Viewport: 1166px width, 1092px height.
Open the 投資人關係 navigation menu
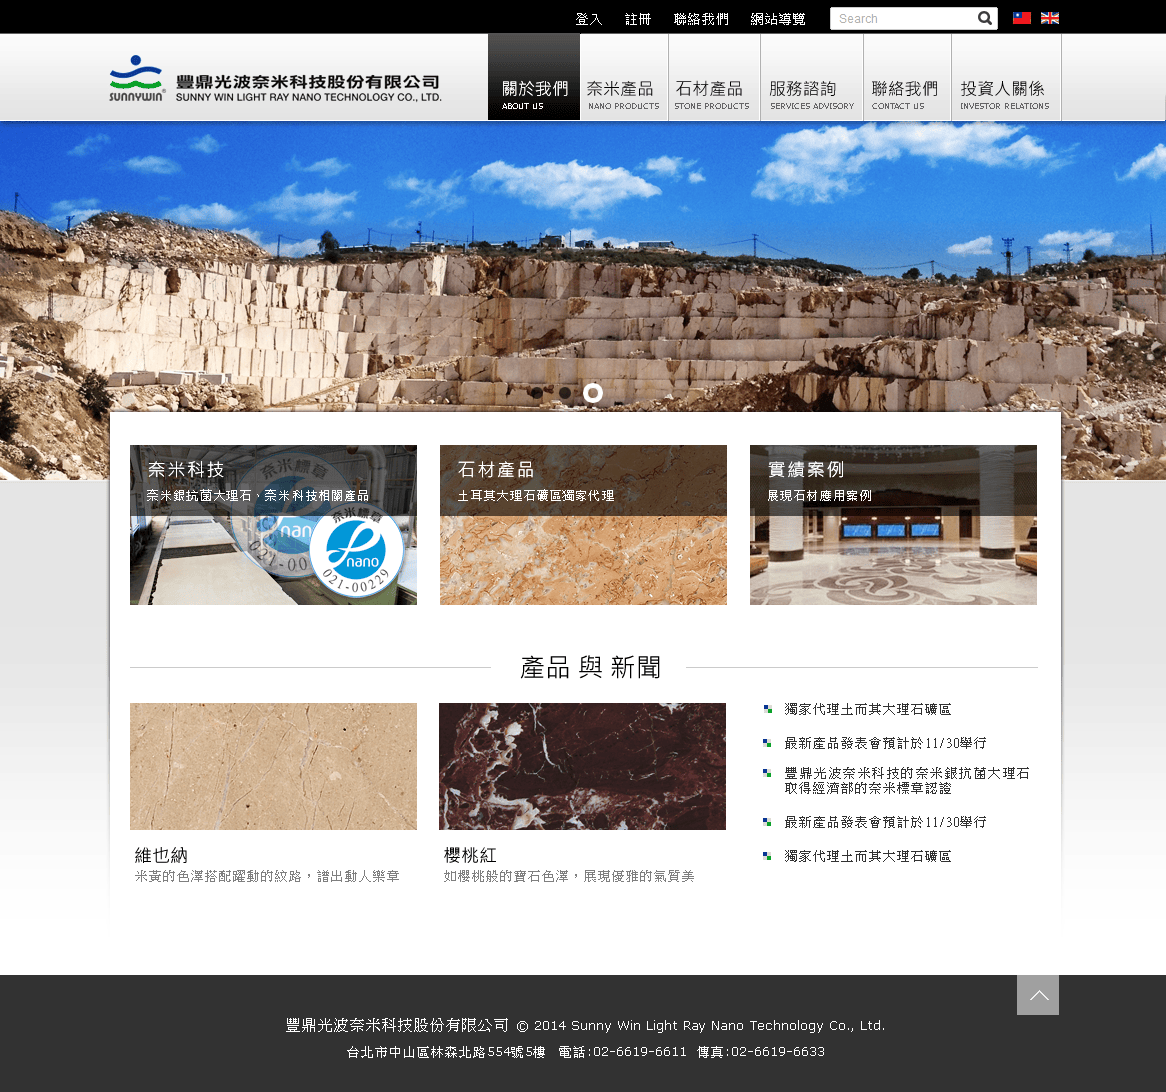click(x=1004, y=90)
